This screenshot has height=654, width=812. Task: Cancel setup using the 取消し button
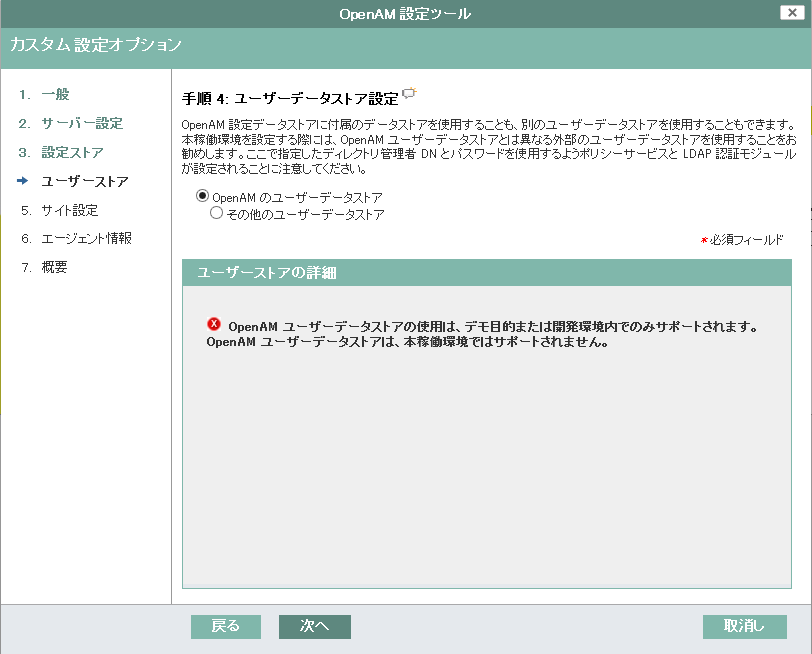pos(744,626)
